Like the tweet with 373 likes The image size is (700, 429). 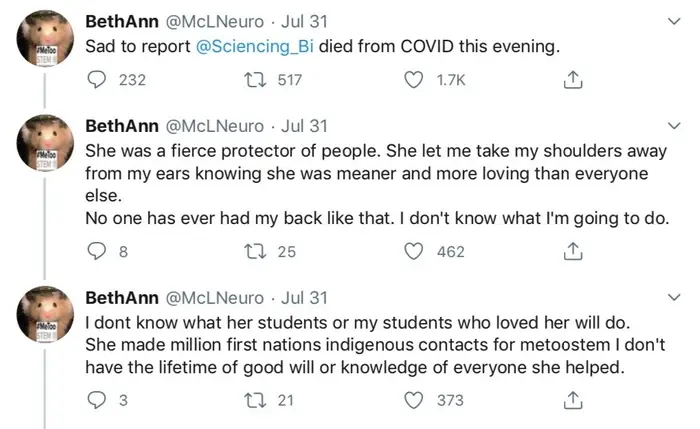(414, 400)
